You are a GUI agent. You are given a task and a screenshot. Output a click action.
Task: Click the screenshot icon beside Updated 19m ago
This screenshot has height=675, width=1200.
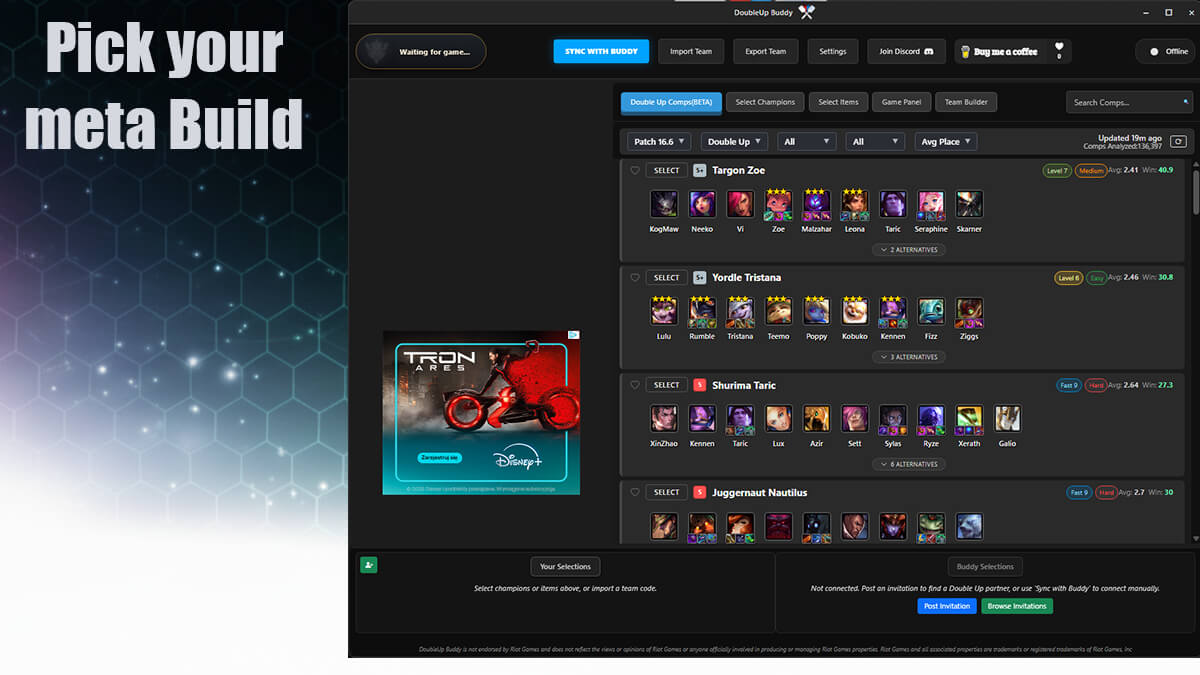pos(1178,142)
